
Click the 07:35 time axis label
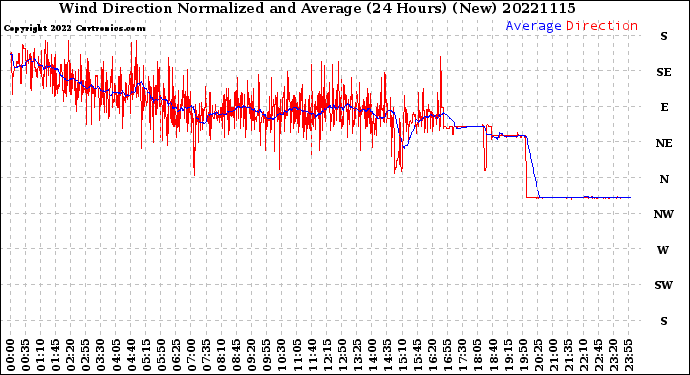(206, 355)
